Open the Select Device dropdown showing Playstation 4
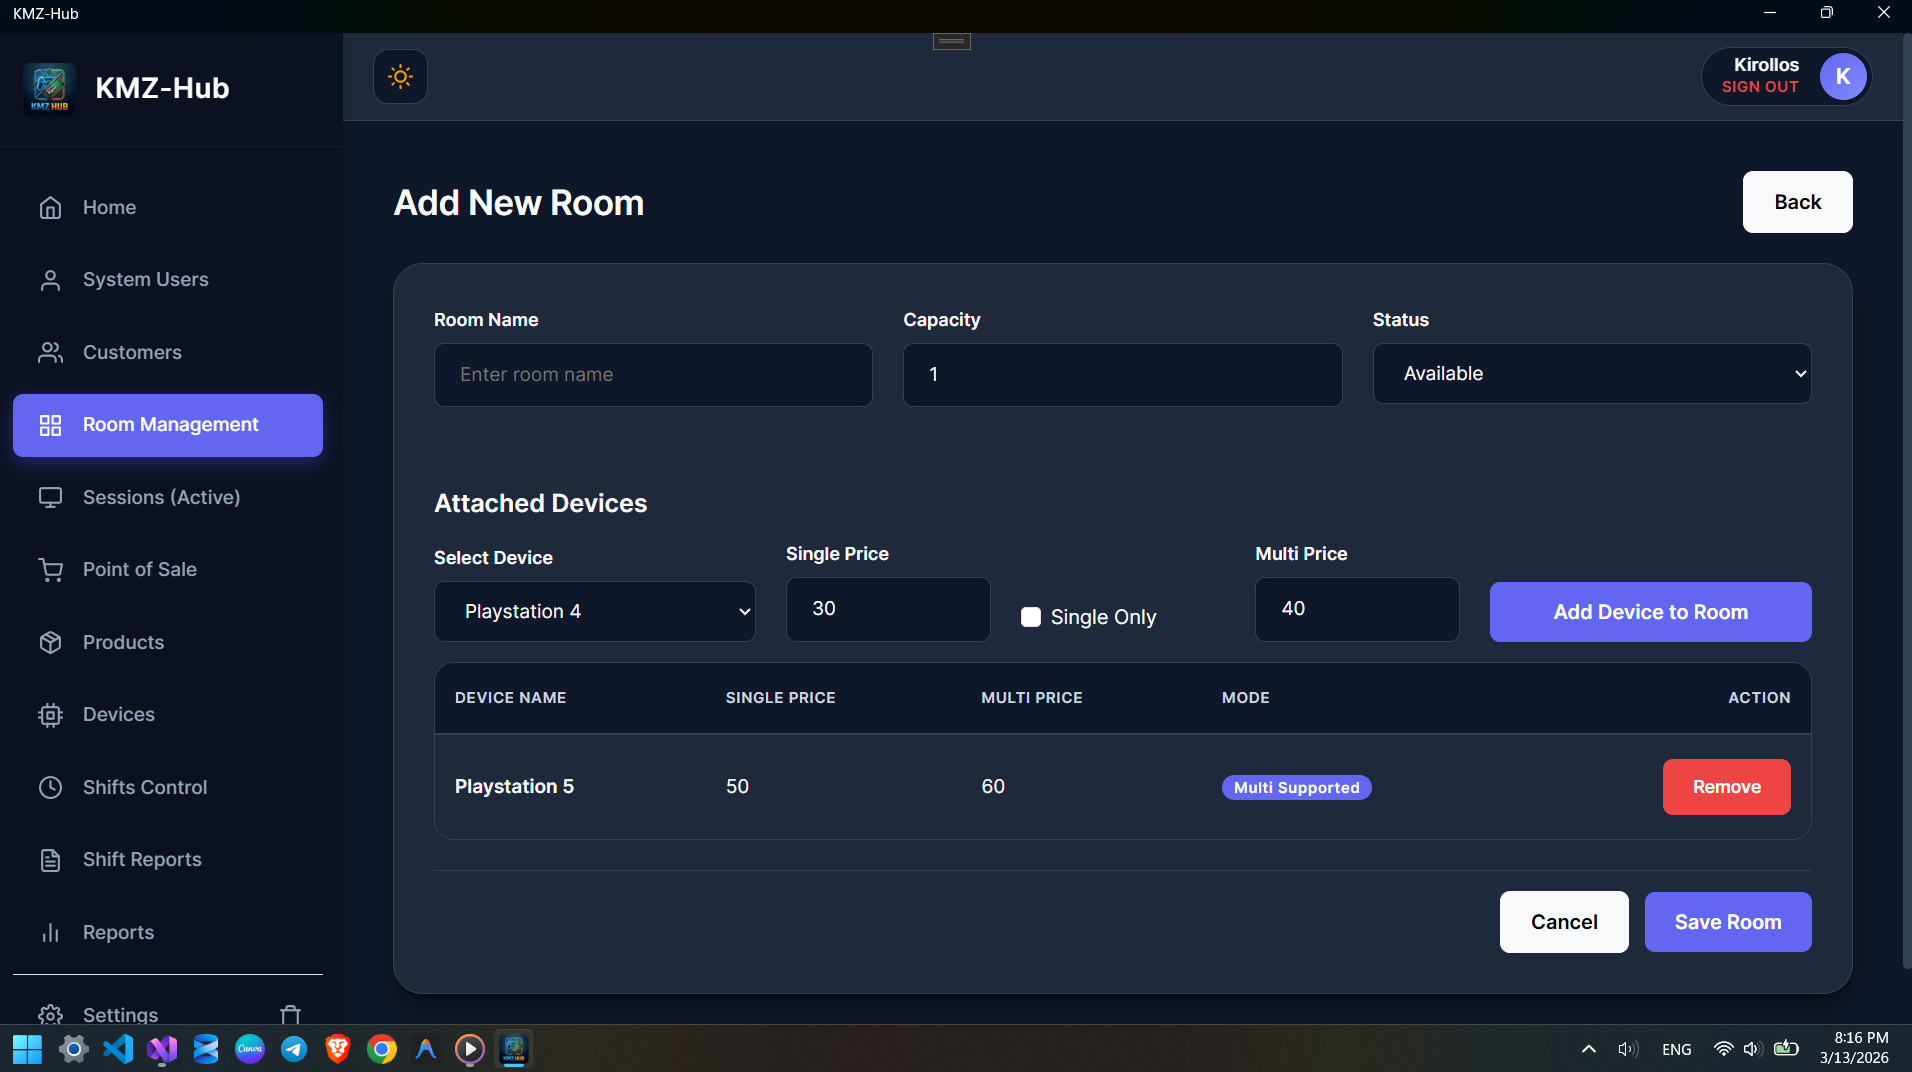This screenshot has width=1912, height=1072. tap(594, 611)
